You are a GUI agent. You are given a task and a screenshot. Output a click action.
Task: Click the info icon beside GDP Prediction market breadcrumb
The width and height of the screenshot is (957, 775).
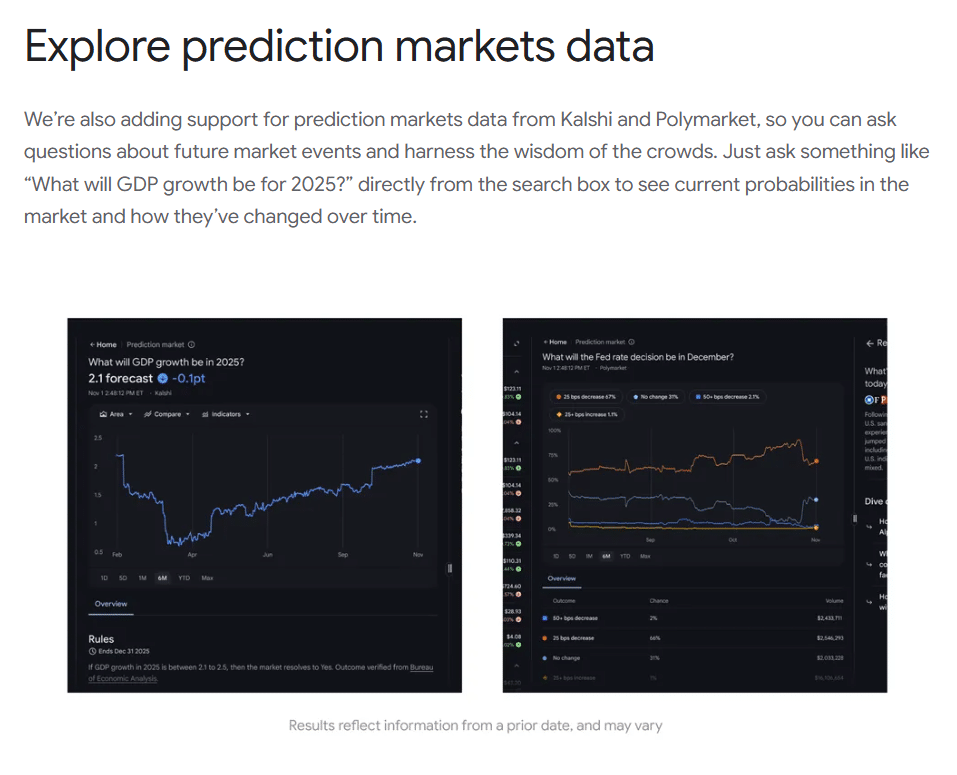(191, 345)
